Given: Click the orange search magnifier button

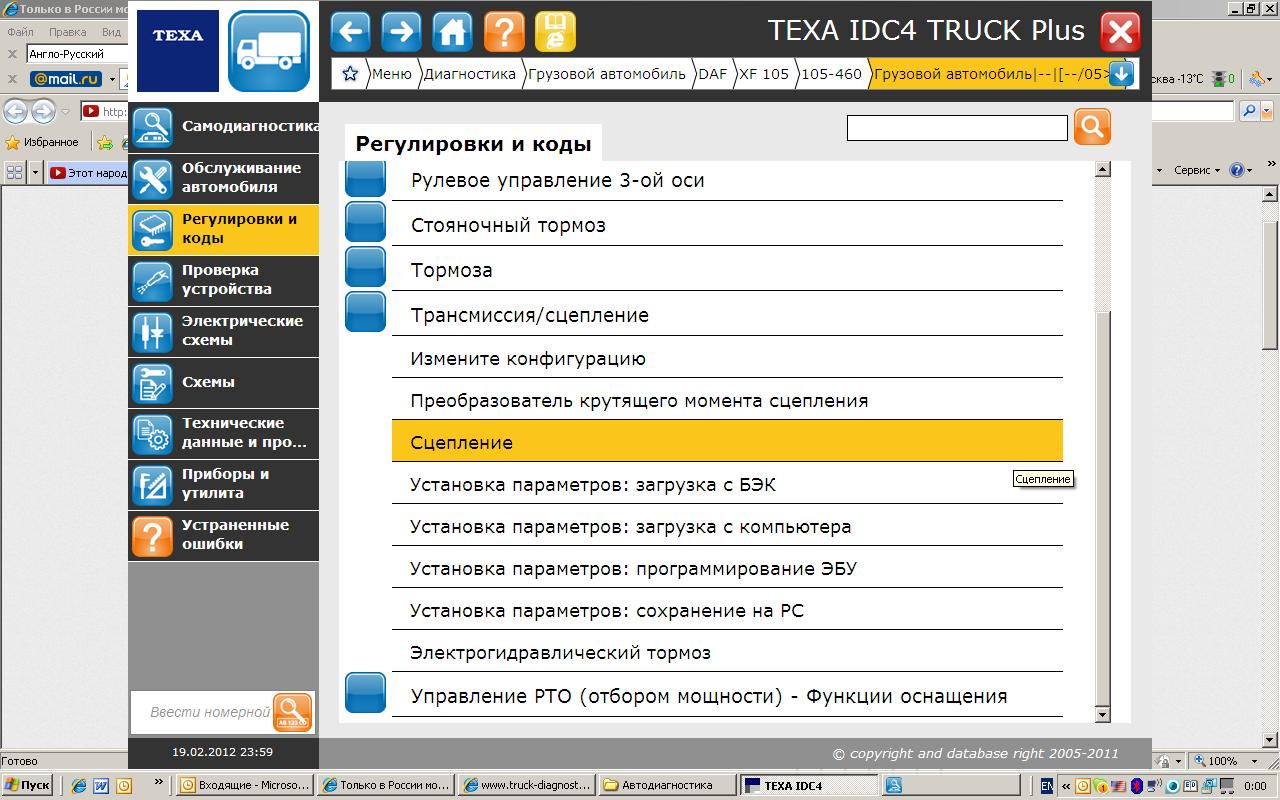Looking at the screenshot, I should tap(1092, 127).
